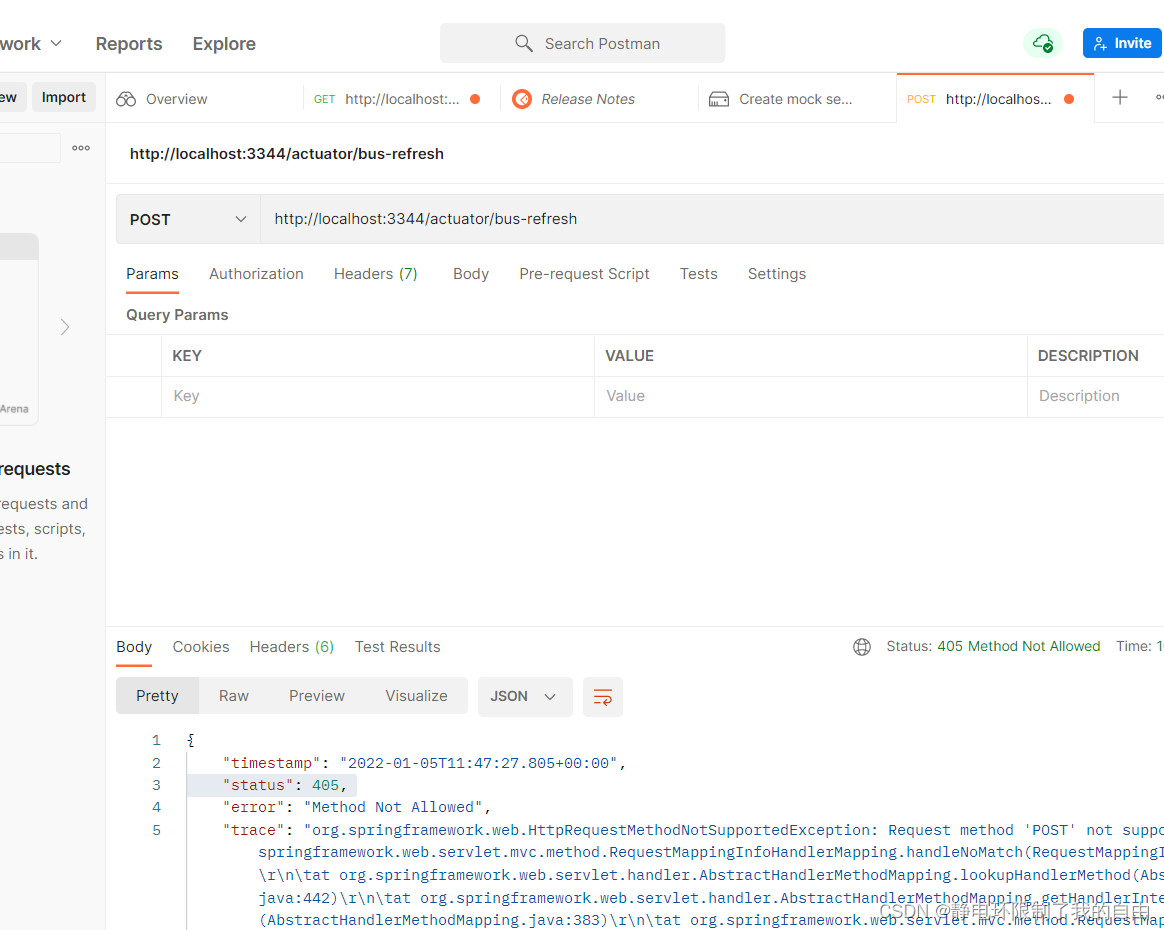Viewport: 1164px width, 930px height.
Task: Select Pretty response view
Action: pos(157,695)
